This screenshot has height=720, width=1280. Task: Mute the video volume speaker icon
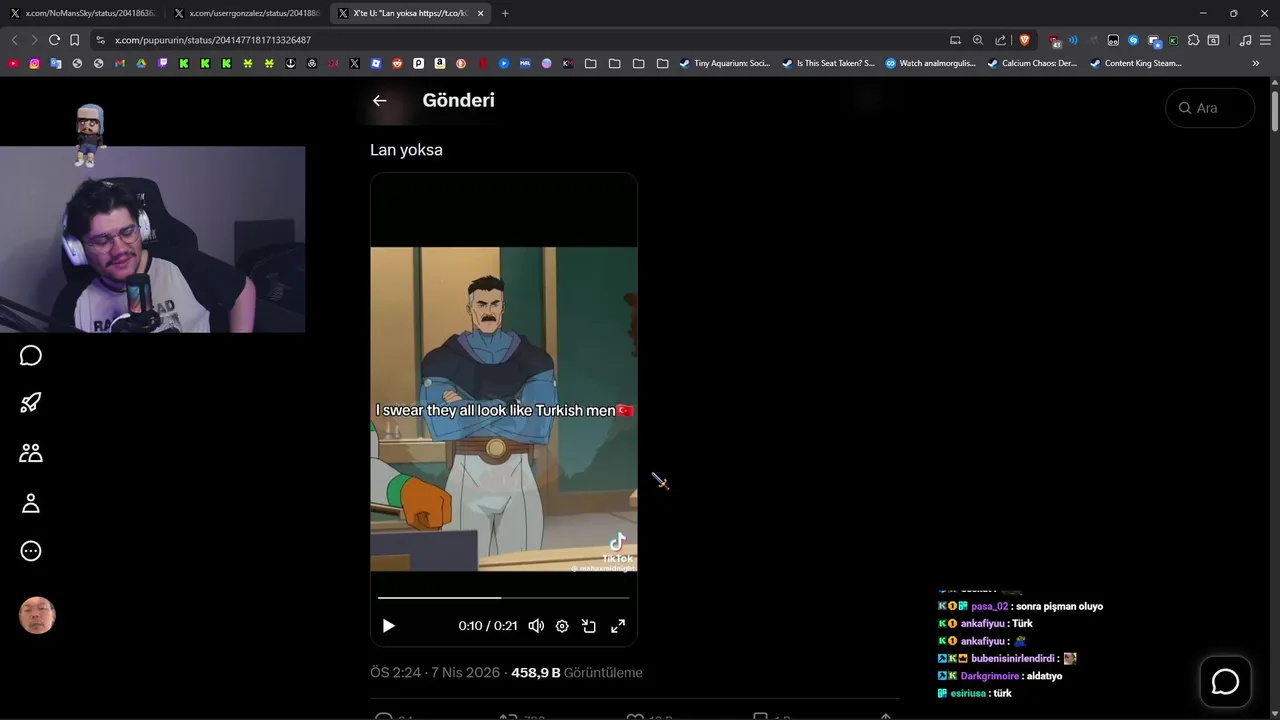536,626
